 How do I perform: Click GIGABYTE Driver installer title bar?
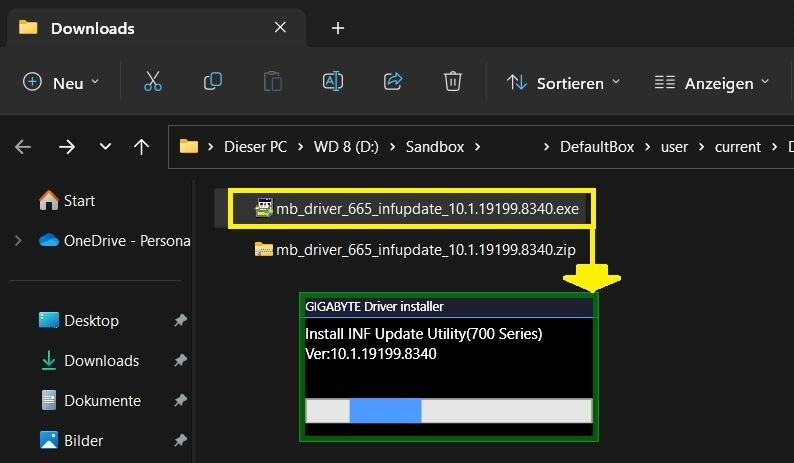pos(449,306)
